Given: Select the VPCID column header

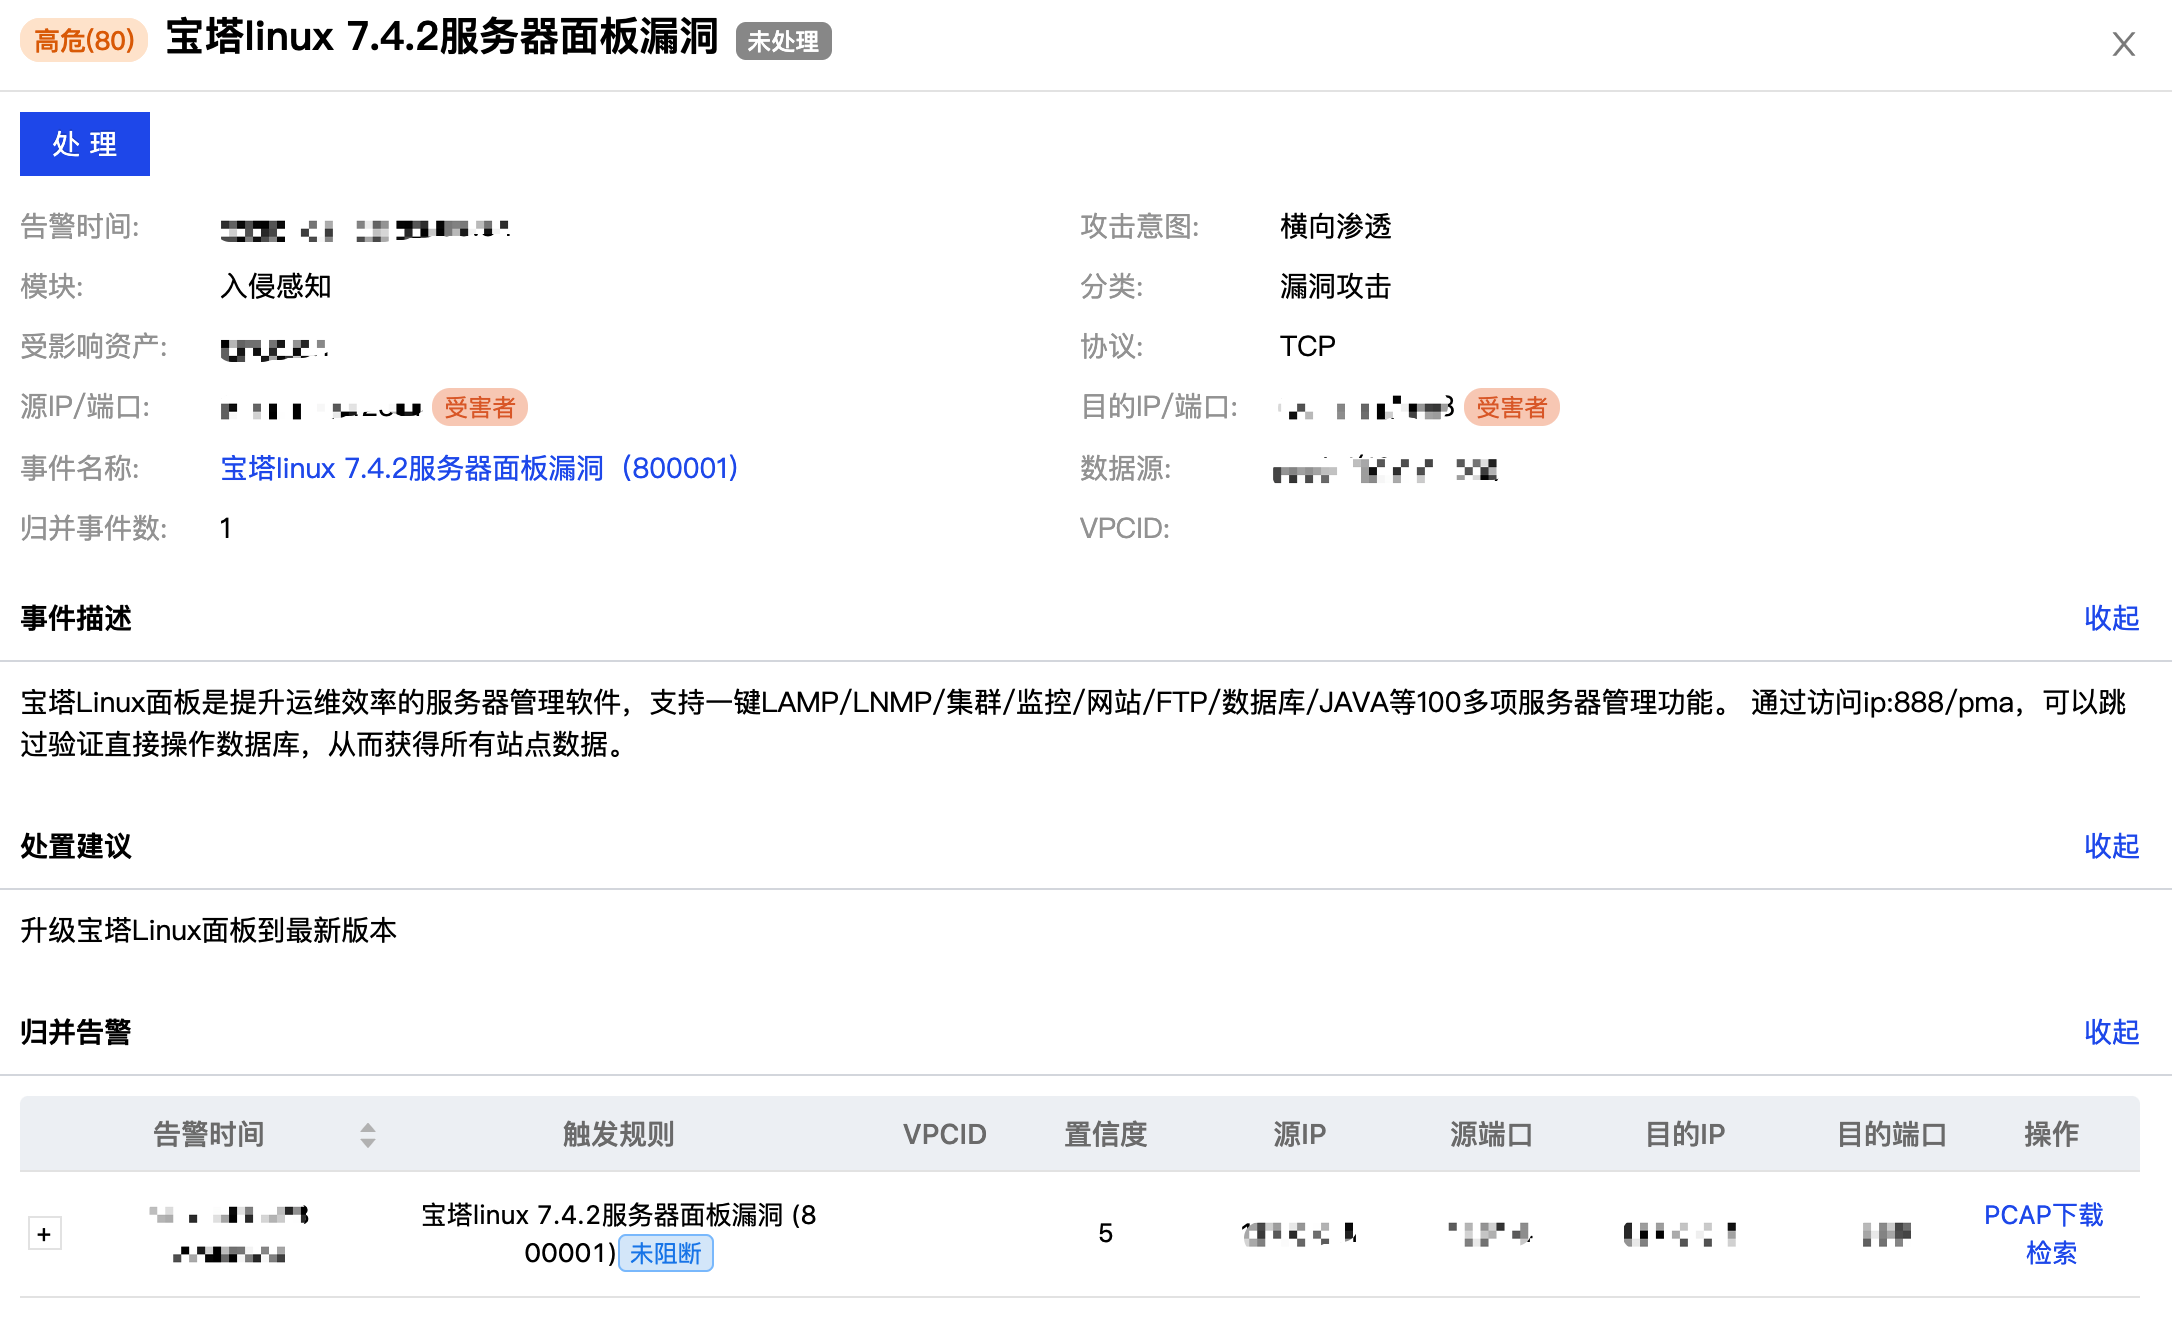Looking at the screenshot, I should (x=944, y=1134).
